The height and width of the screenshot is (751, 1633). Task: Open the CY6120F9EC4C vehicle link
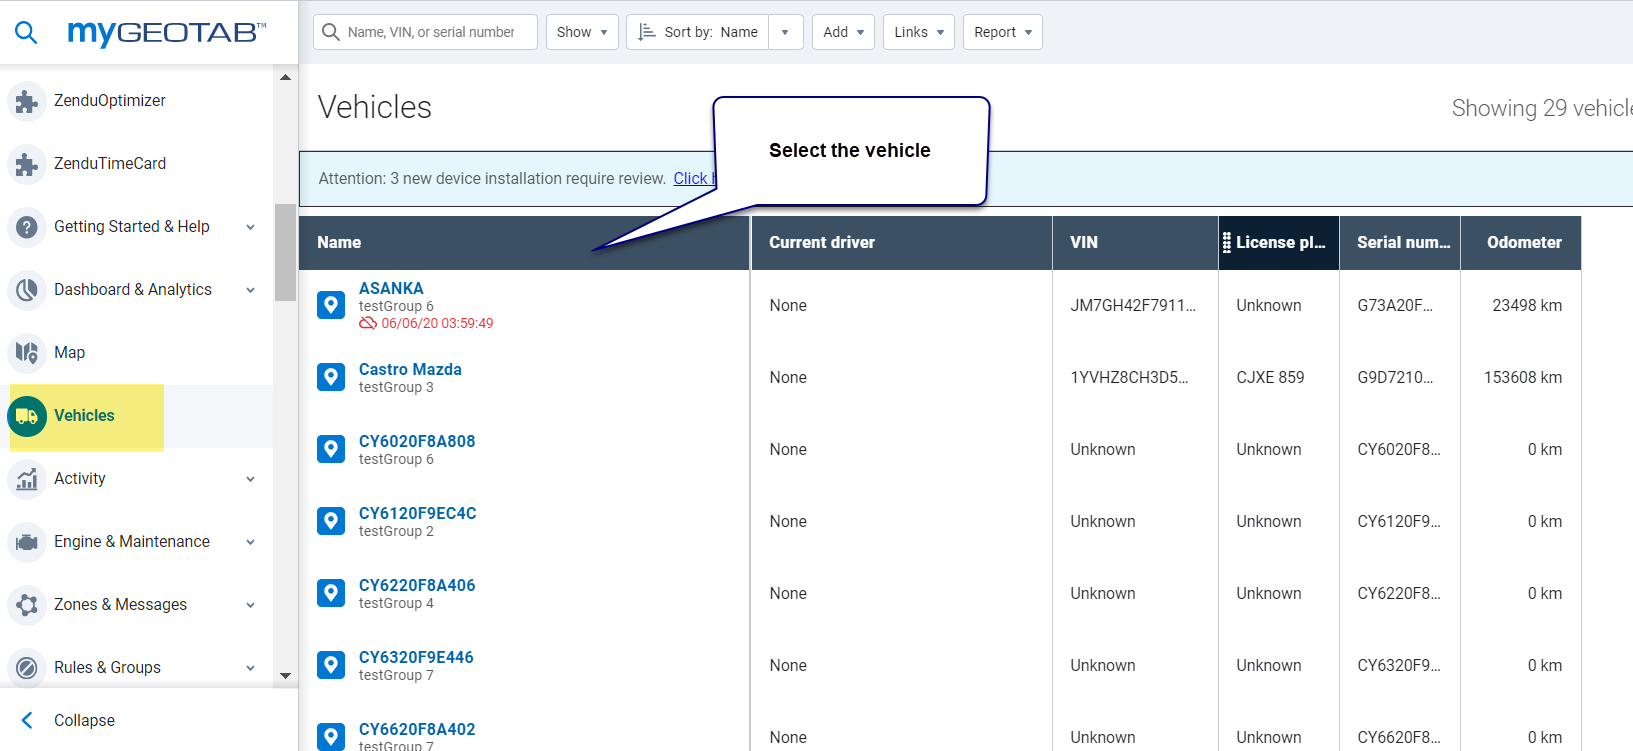coord(418,513)
